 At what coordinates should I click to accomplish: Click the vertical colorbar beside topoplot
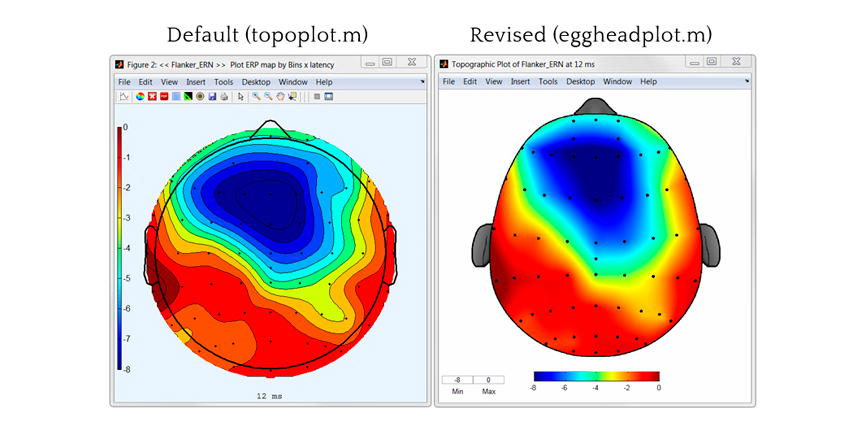122,248
